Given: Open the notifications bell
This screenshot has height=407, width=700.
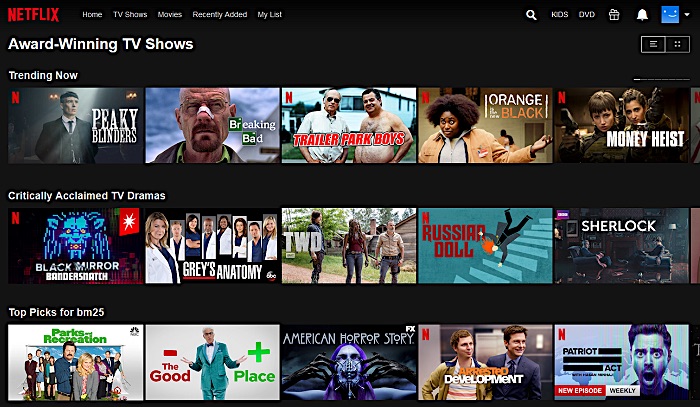Looking at the screenshot, I should point(642,15).
